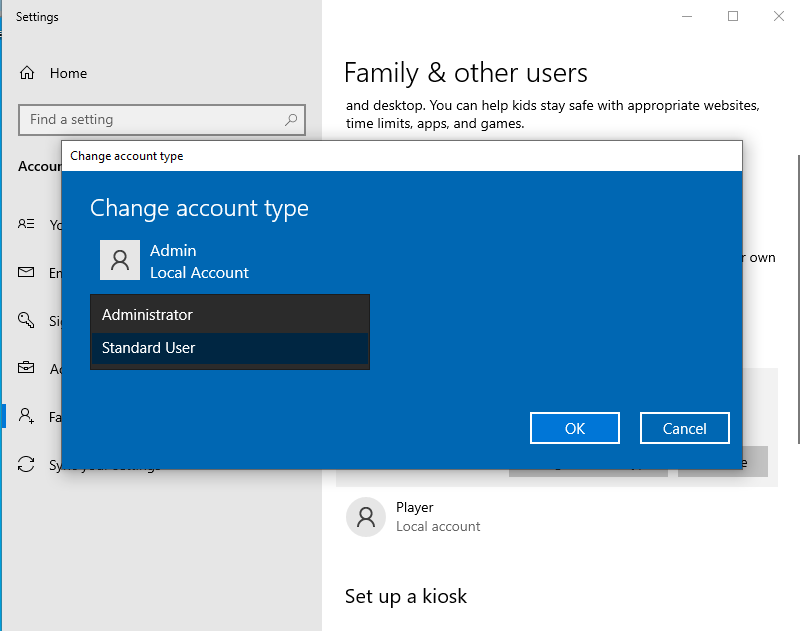Select the Family & other users icon
Viewport: 802px width, 631px height.
(27, 417)
